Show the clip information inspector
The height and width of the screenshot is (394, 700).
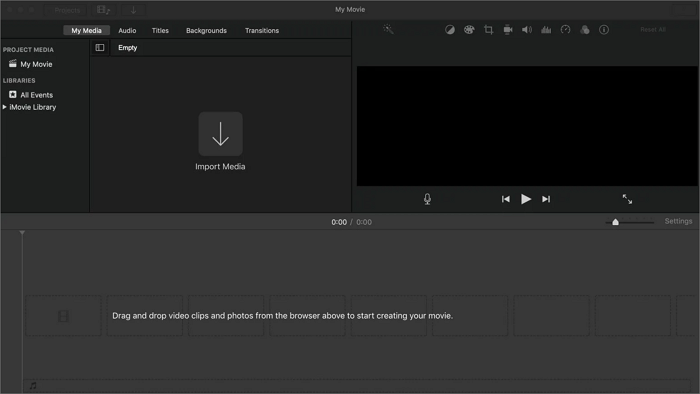click(604, 30)
